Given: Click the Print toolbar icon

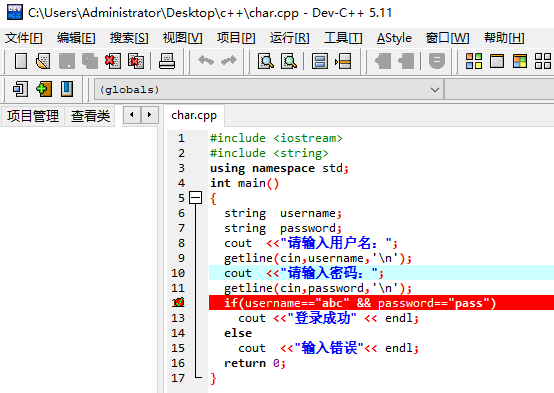Looking at the screenshot, I should point(167,61).
